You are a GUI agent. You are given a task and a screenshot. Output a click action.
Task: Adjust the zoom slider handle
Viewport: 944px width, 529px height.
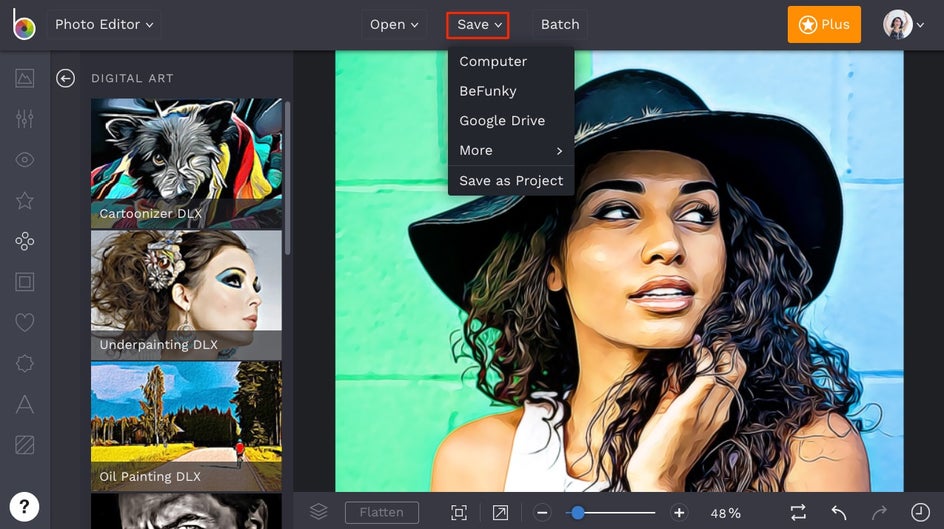coord(577,513)
